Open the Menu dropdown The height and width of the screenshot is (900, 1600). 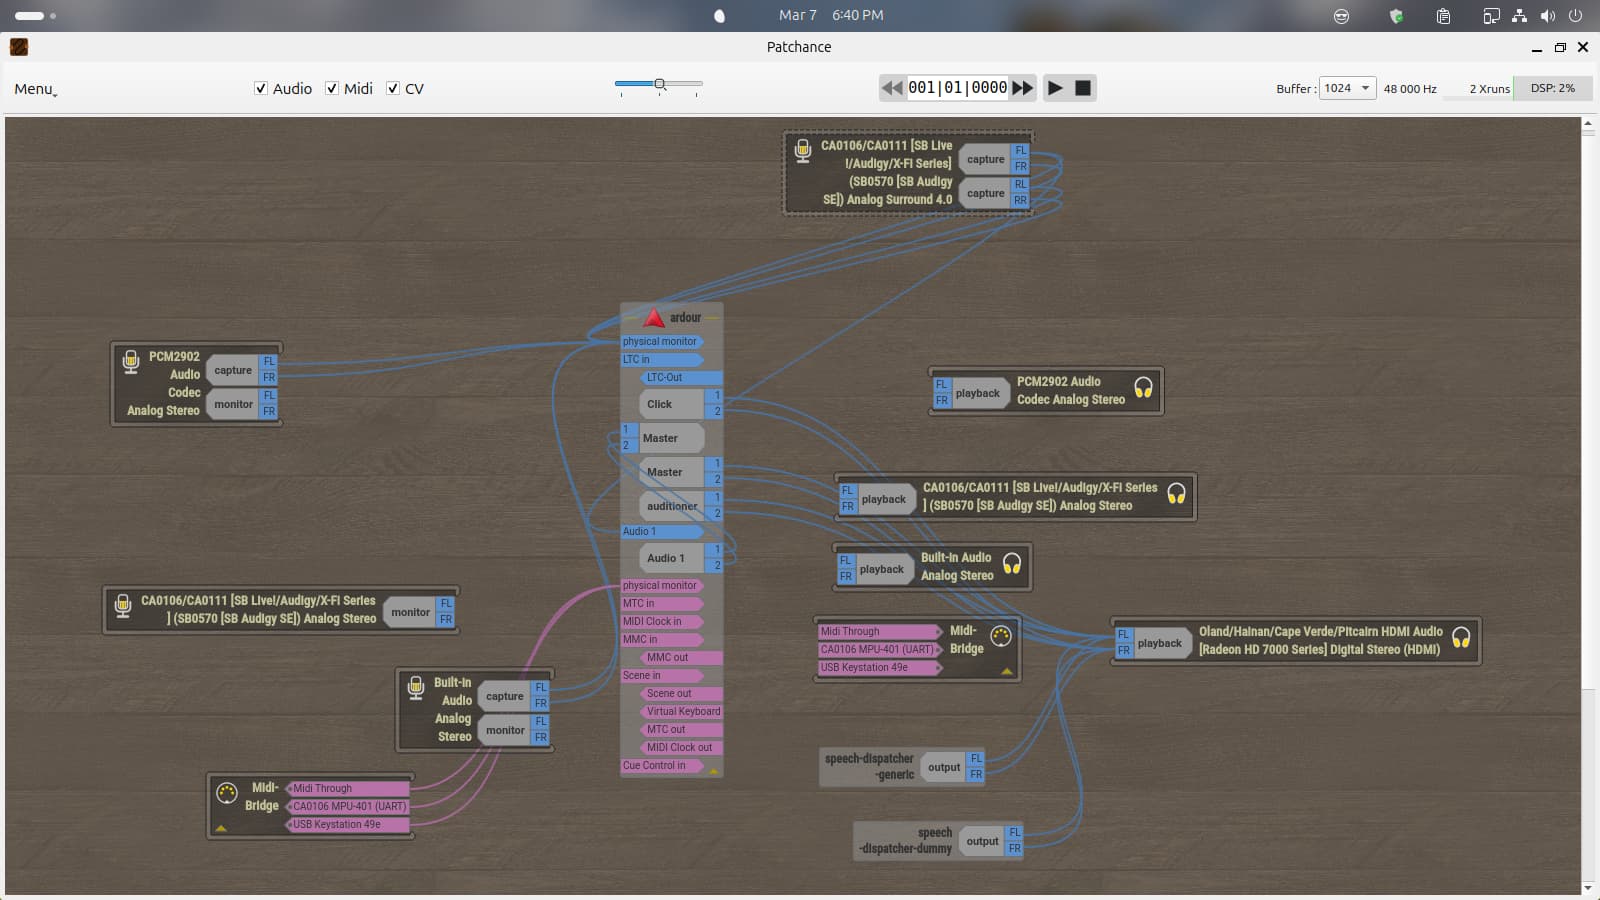click(35, 89)
